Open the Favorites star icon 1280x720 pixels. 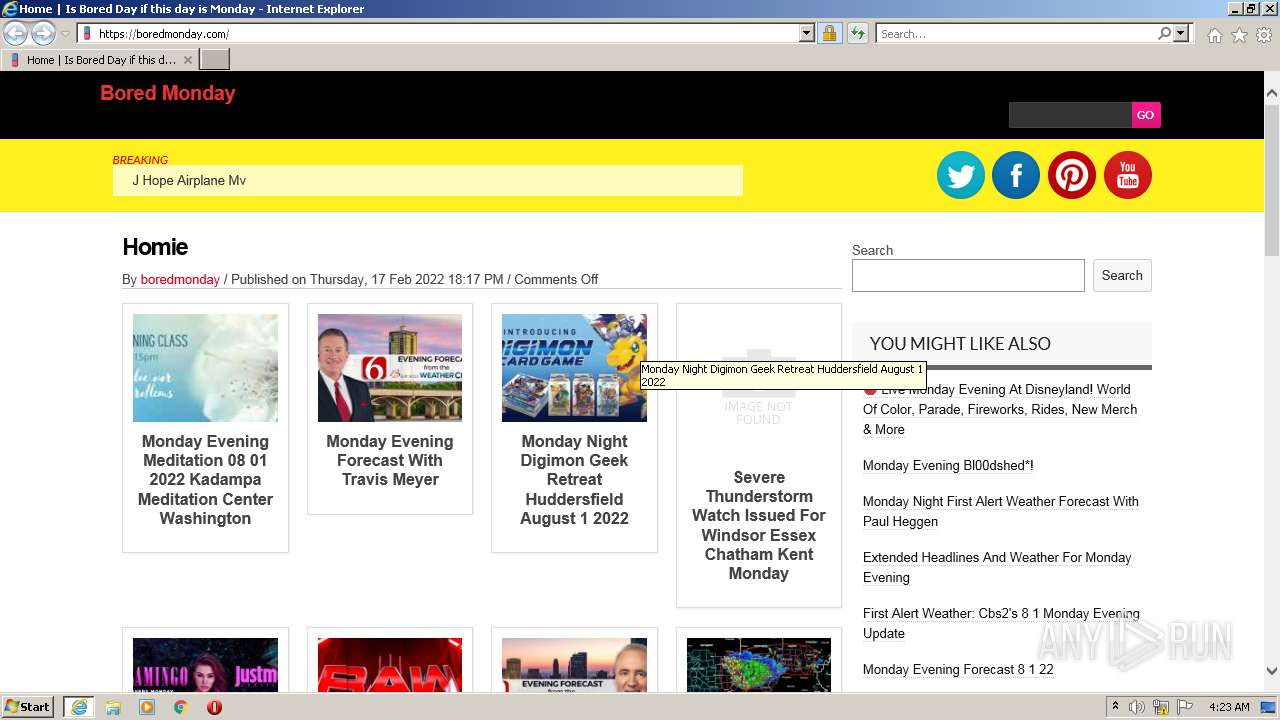pos(1239,35)
